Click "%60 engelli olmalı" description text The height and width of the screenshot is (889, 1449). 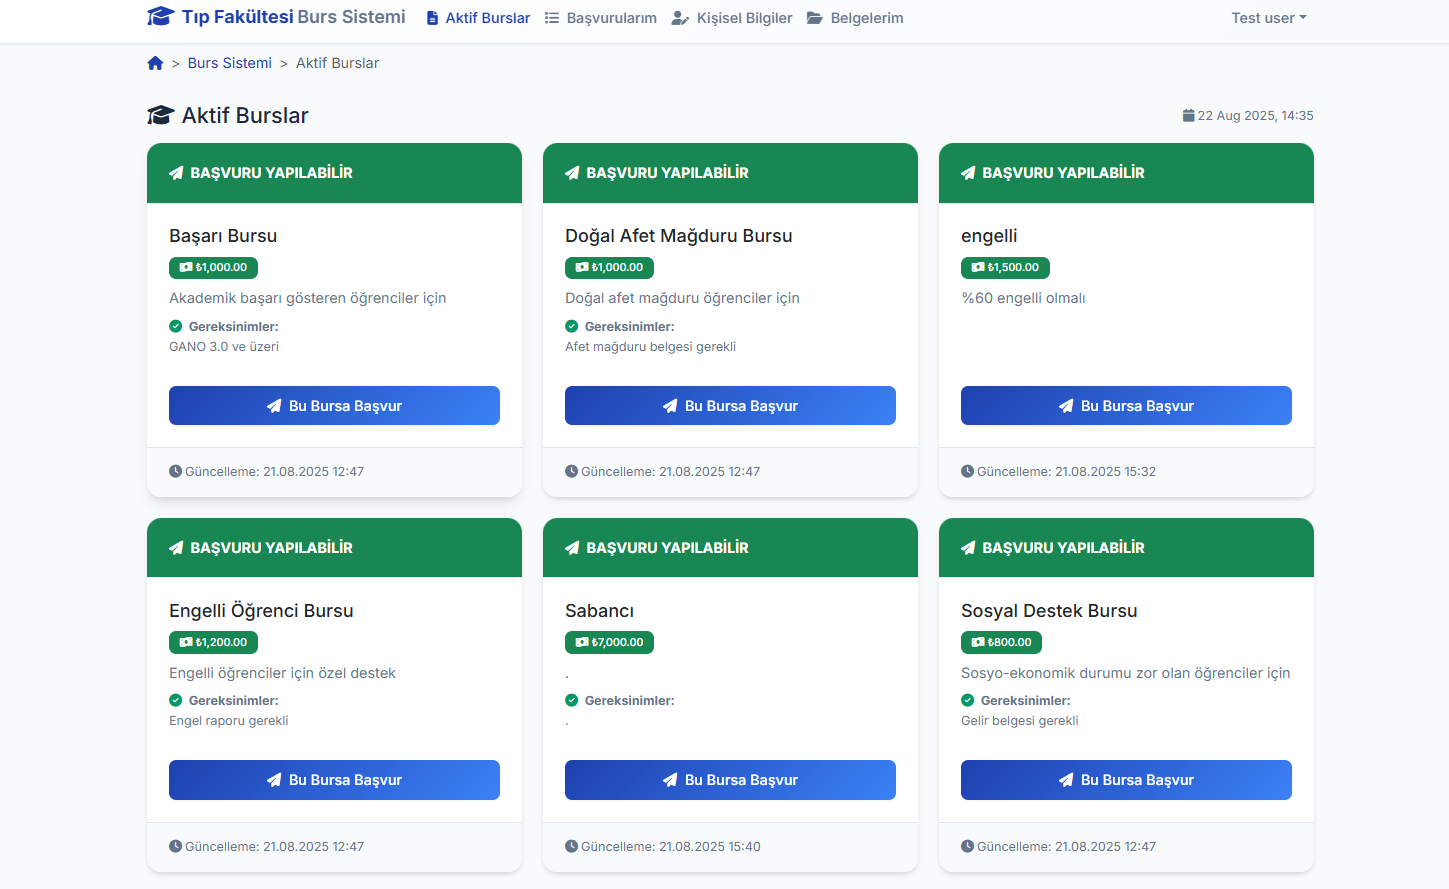(1023, 298)
